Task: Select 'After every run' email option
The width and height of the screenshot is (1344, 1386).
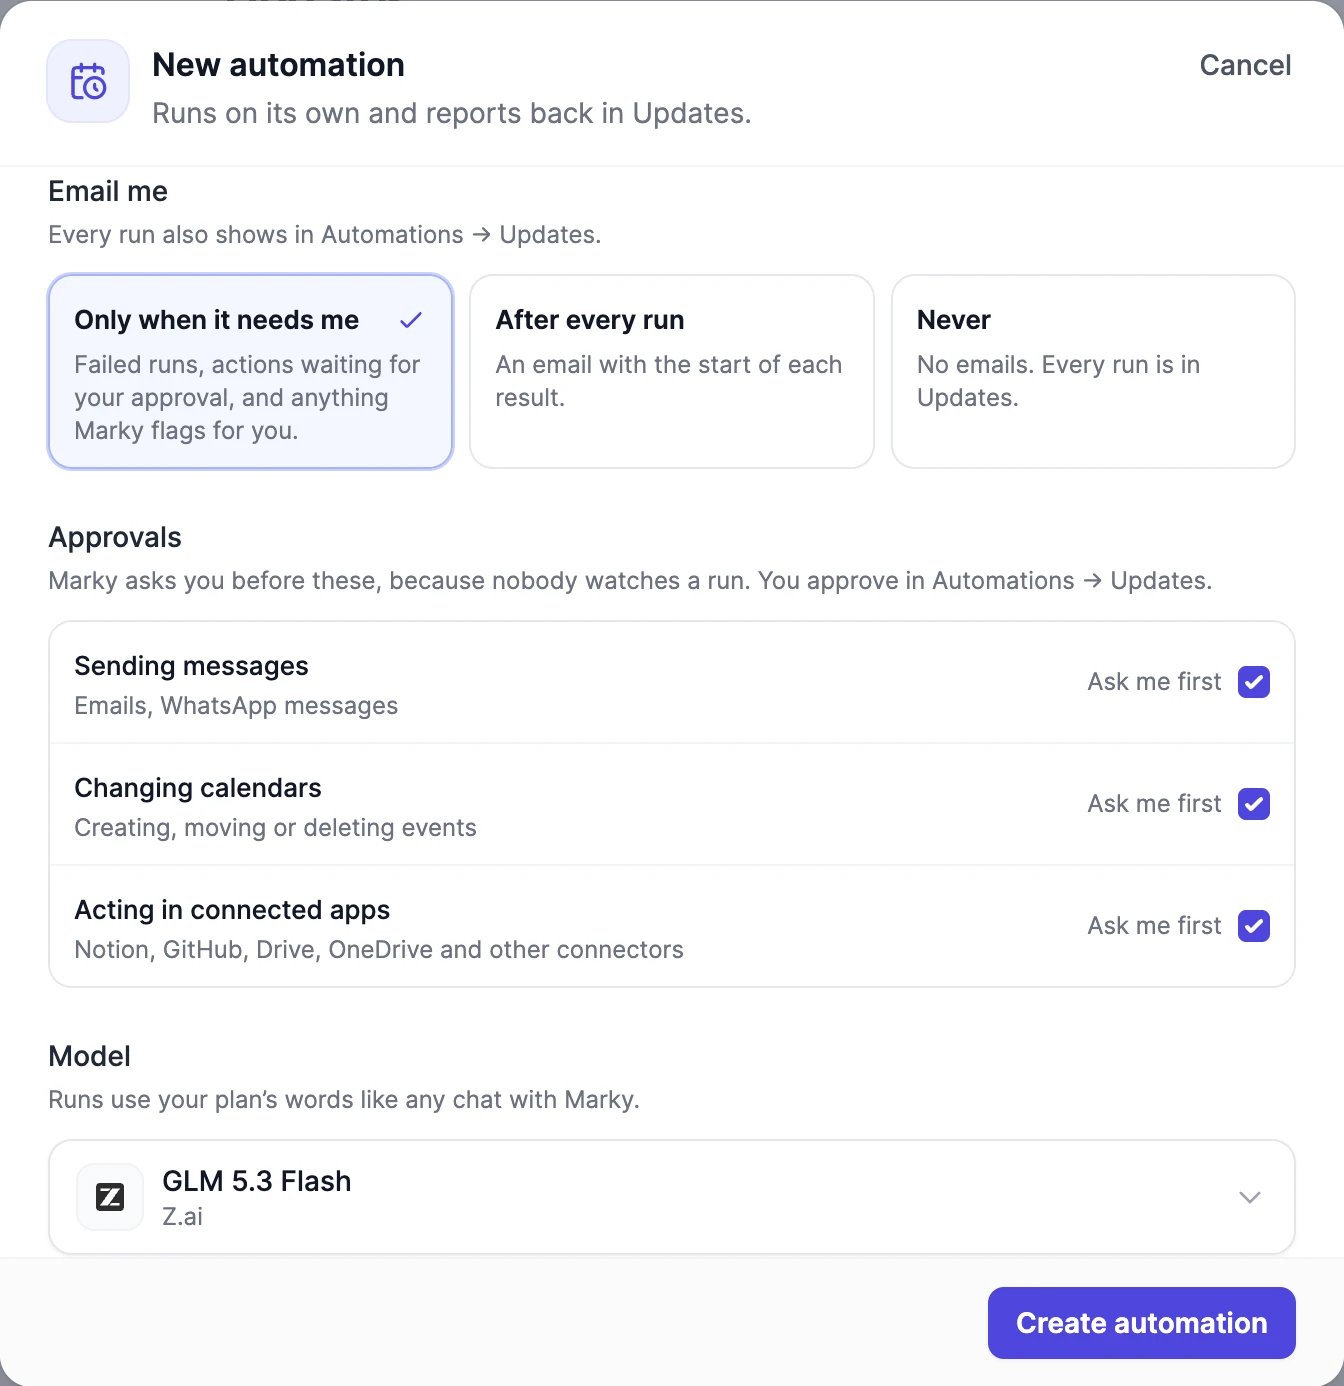Action: point(672,371)
